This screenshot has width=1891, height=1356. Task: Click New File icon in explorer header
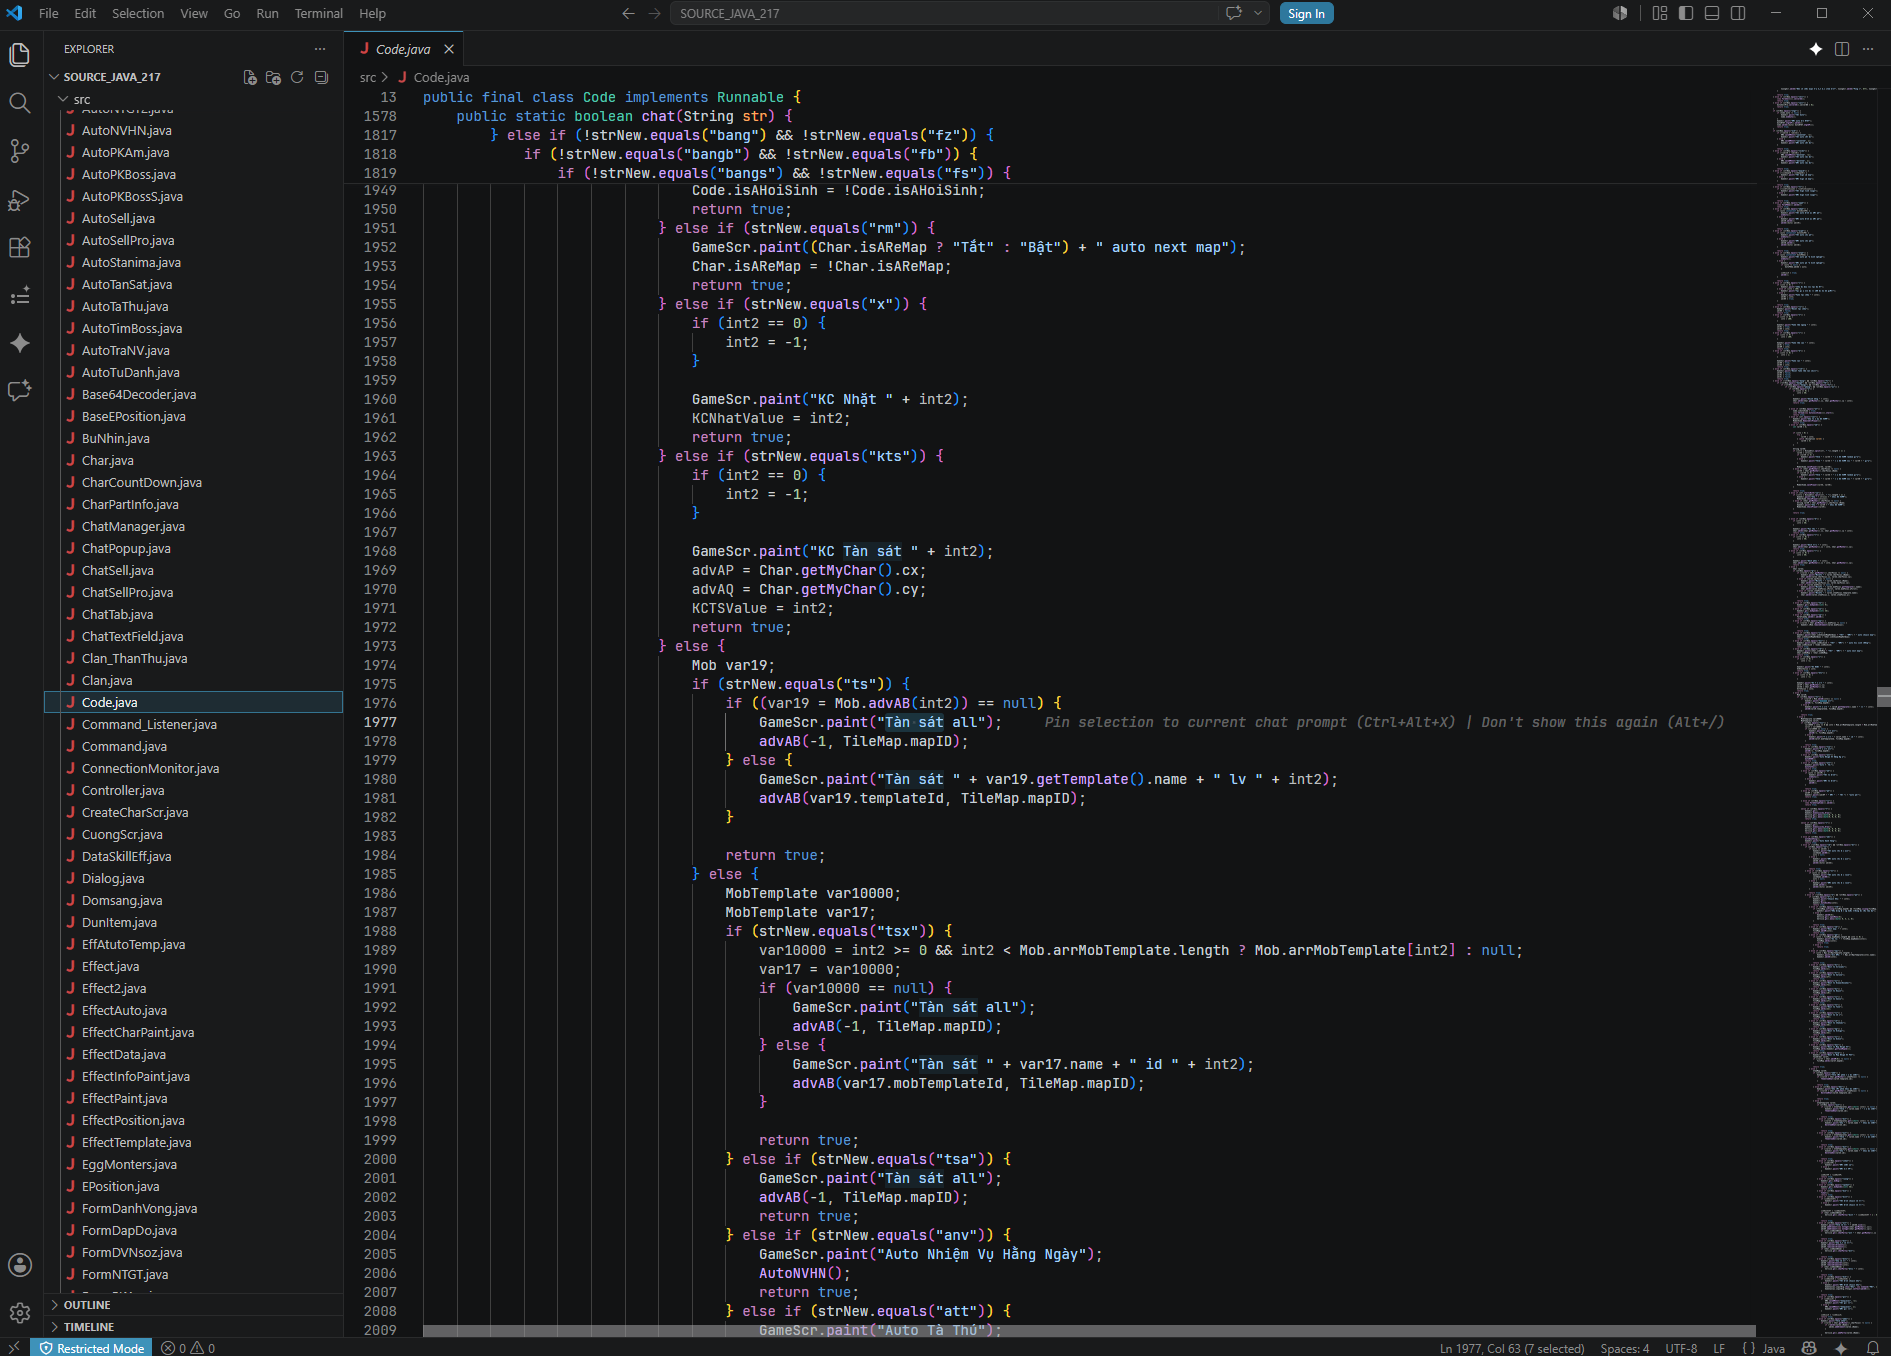coord(250,77)
